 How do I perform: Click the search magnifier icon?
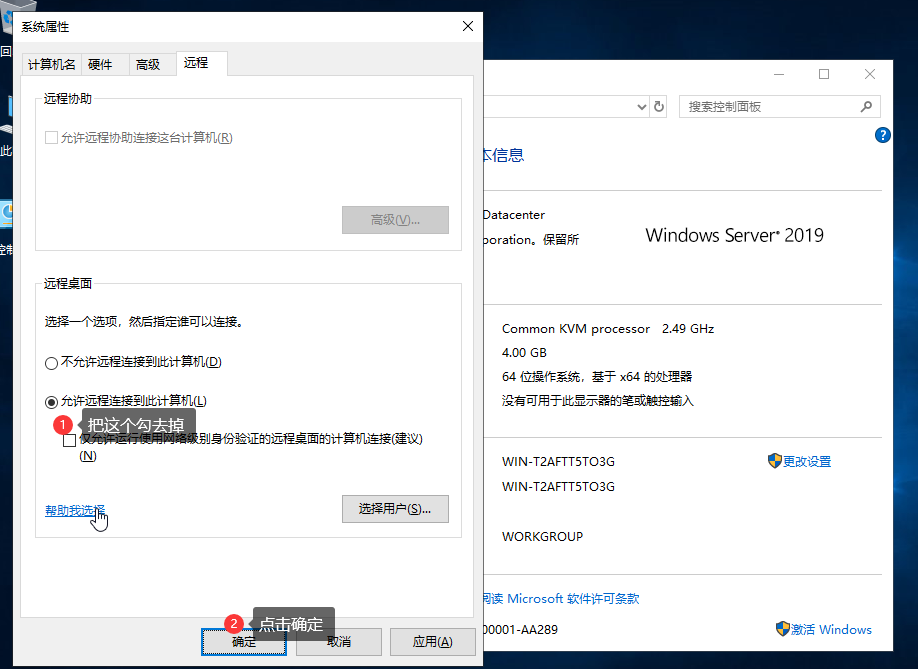click(x=866, y=107)
